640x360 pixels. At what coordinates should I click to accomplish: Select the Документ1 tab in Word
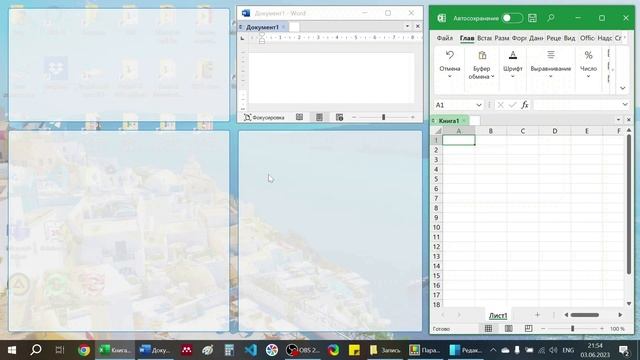263,27
